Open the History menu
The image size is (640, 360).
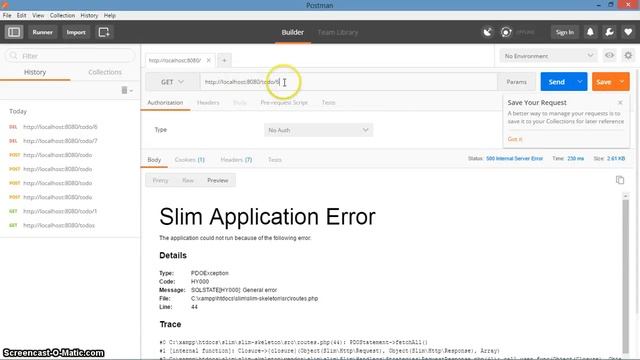89,16
